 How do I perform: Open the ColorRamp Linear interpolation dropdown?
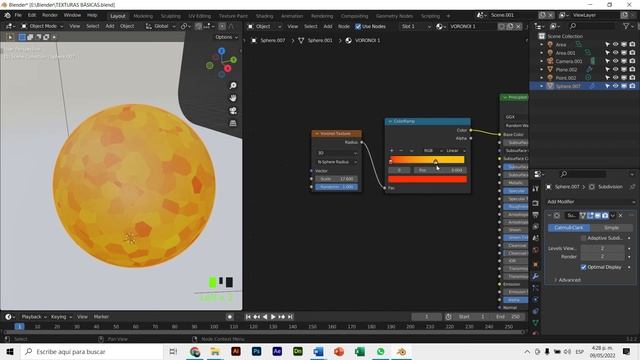(455, 151)
